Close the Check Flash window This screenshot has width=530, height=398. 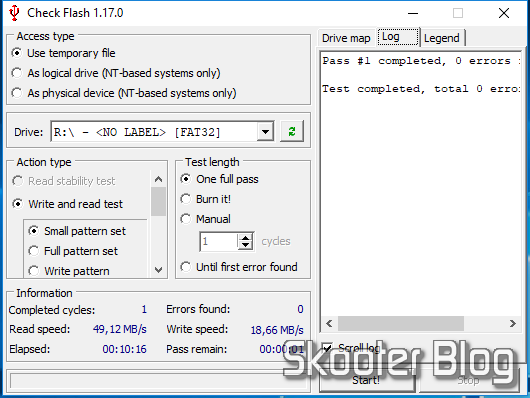(x=504, y=13)
